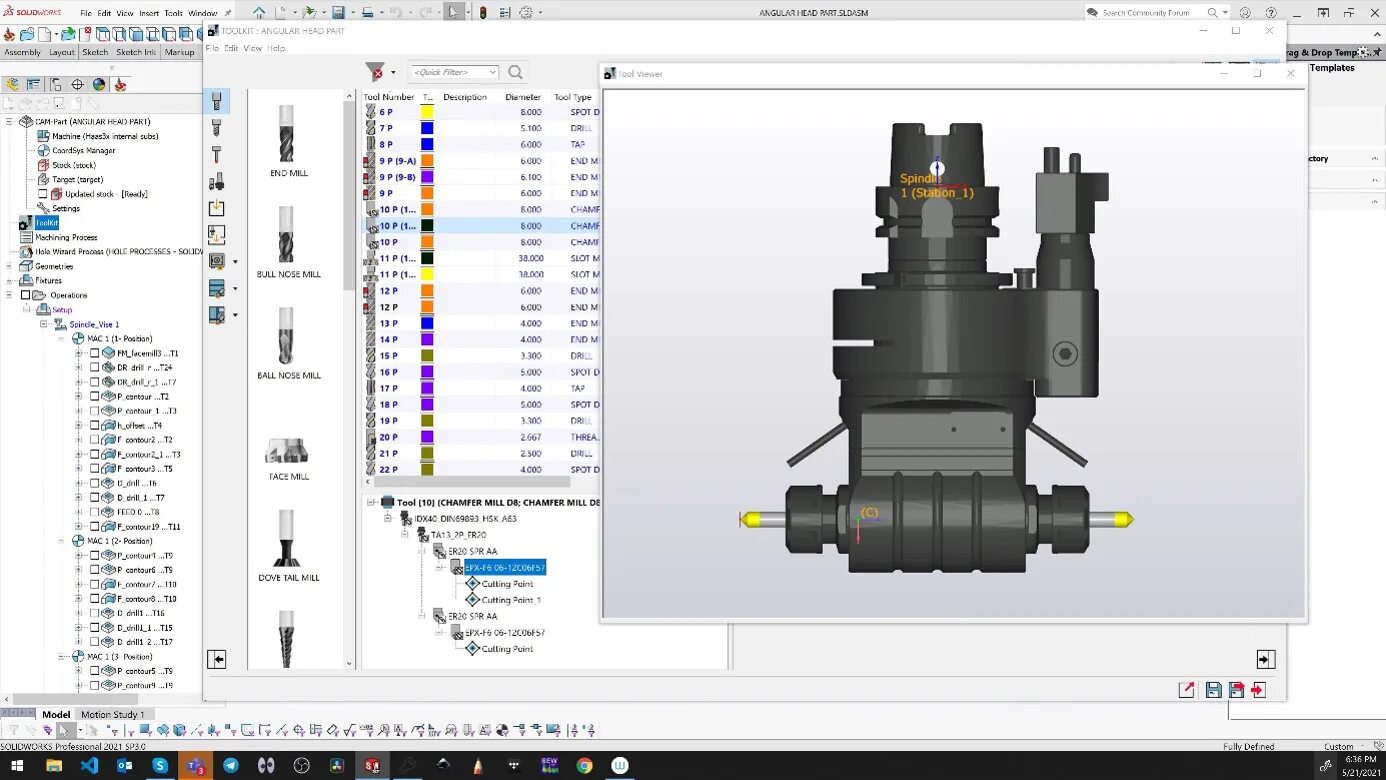1386x780 pixels.
Task: Tick the Updated stock checkbox in CAM tree
Action: pos(43,194)
